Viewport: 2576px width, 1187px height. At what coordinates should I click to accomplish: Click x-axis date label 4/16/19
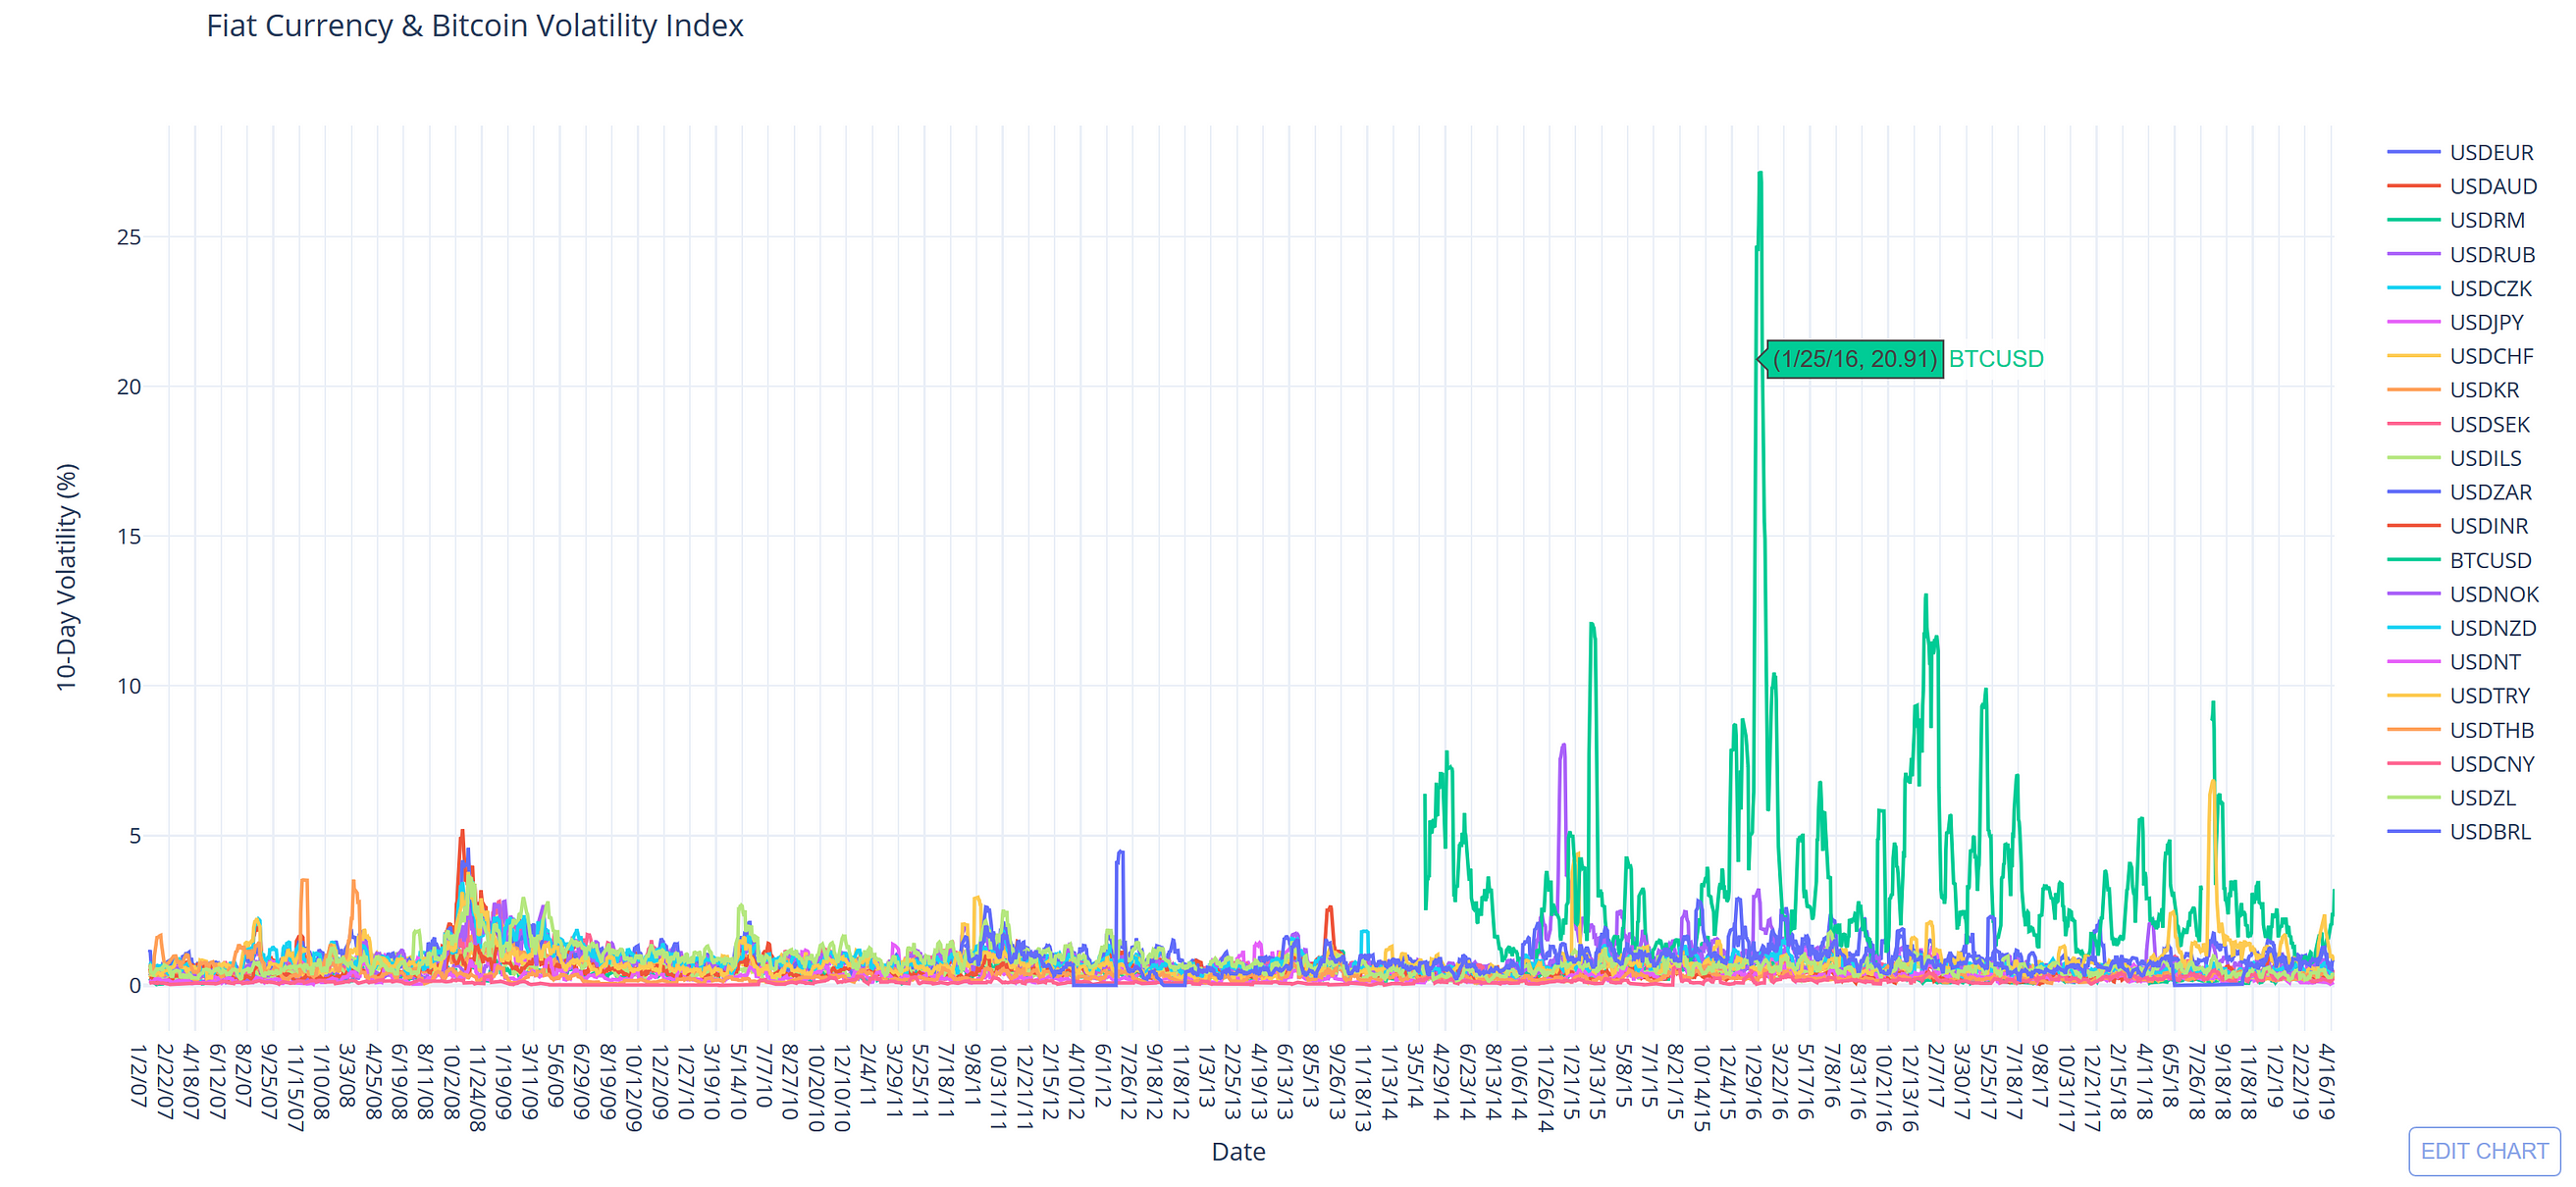tap(2327, 1080)
